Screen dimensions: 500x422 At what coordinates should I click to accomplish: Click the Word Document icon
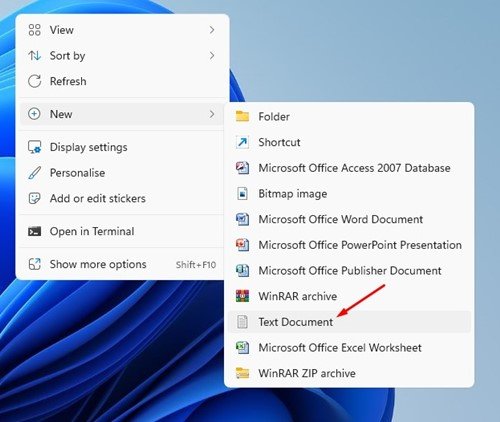click(x=242, y=219)
